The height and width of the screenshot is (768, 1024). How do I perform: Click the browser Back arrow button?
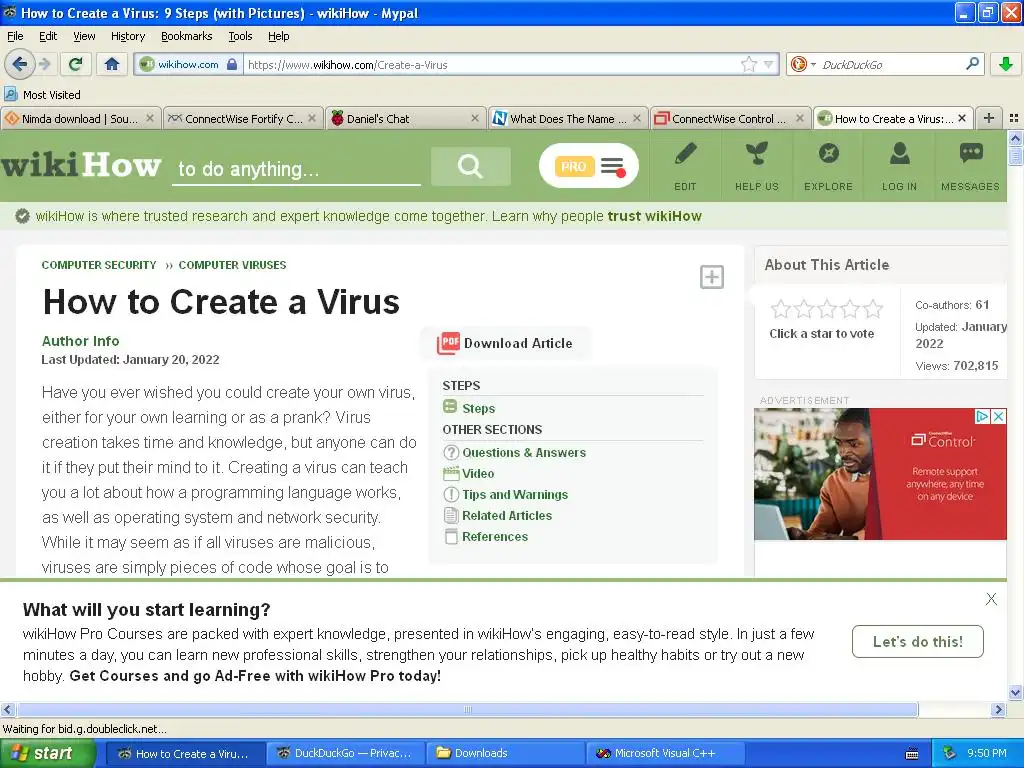[19, 64]
